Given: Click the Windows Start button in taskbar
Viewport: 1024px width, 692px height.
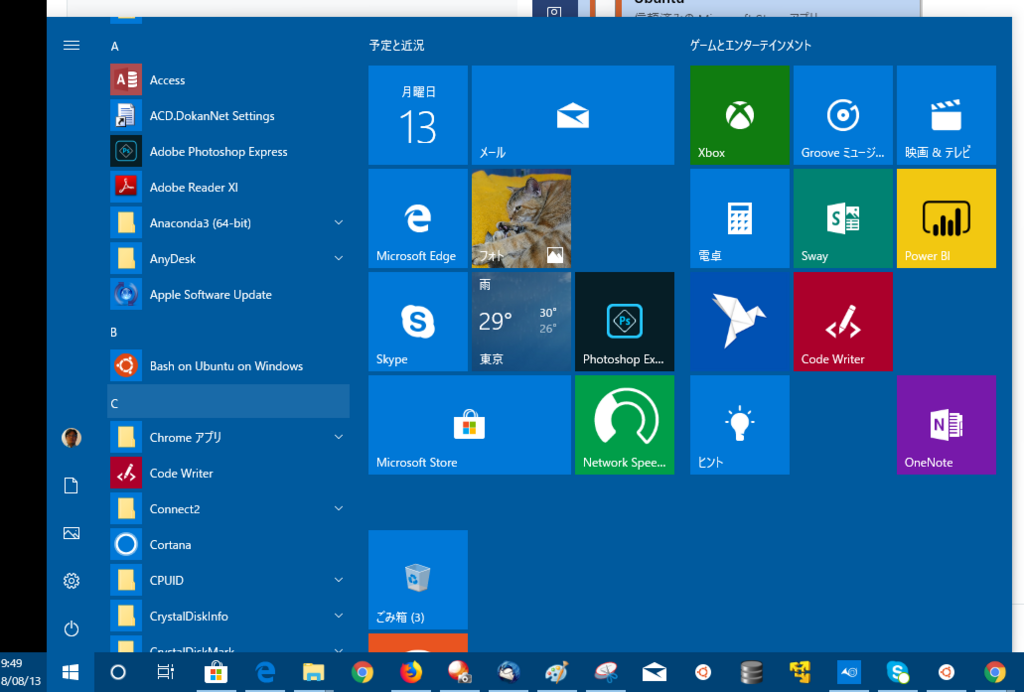Looking at the screenshot, I should (x=71, y=672).
